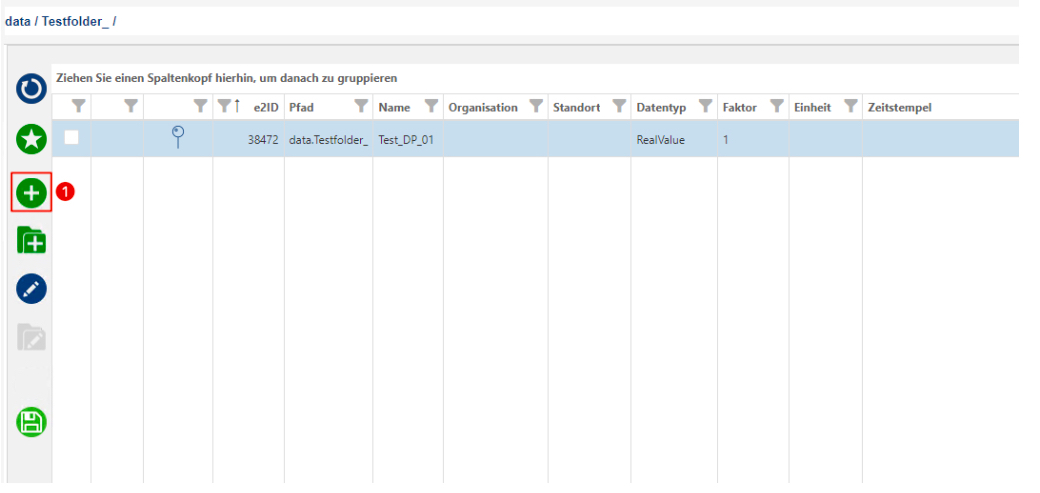The width and height of the screenshot is (1040, 493).
Task: Open the filter for the Standort column
Action: tap(619, 107)
